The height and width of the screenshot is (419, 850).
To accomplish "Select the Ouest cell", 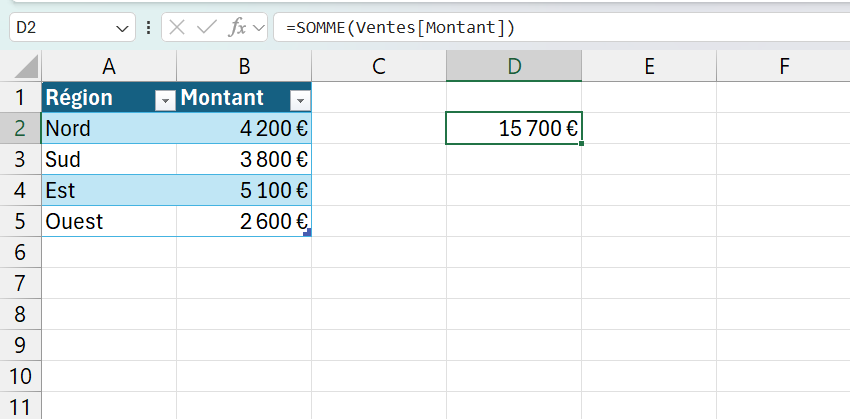I will [109, 221].
